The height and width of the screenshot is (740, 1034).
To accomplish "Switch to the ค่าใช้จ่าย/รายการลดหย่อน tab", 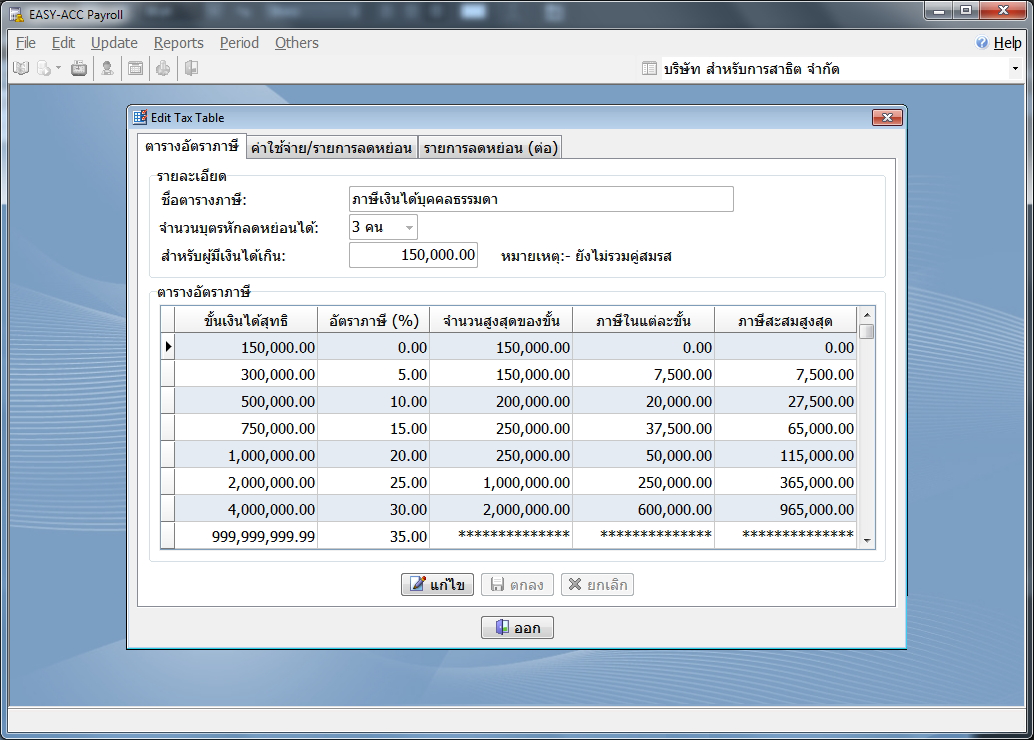I will click(x=331, y=148).
